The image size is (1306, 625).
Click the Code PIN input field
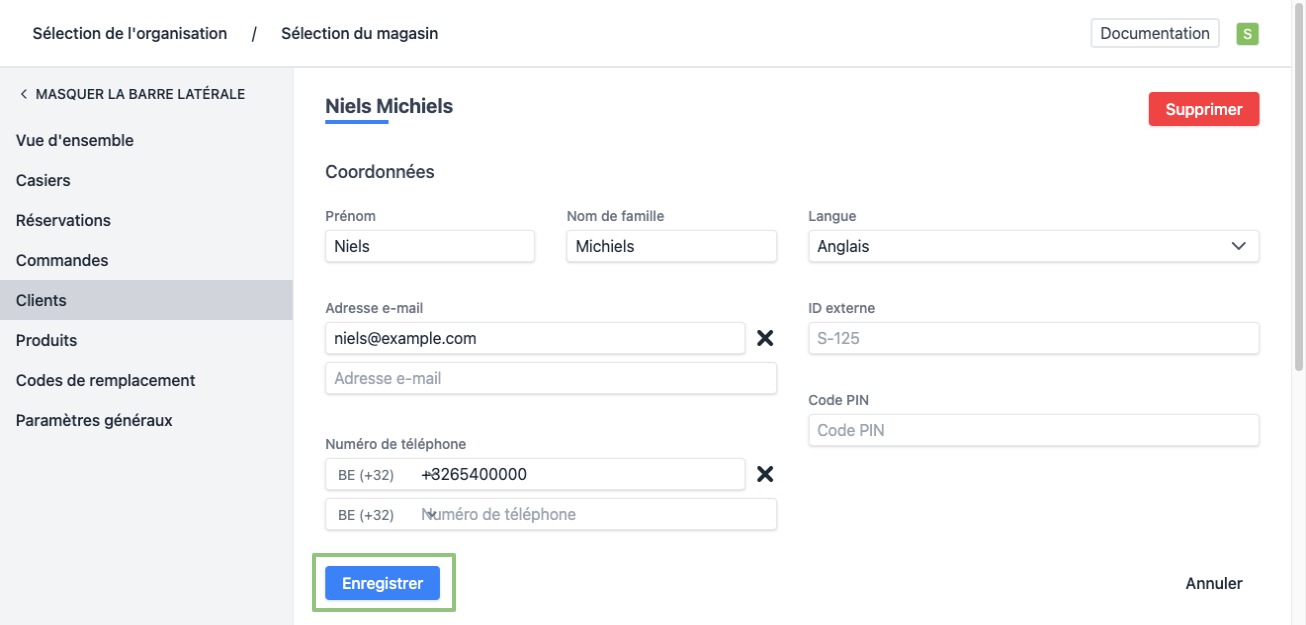pyautogui.click(x=1033, y=430)
